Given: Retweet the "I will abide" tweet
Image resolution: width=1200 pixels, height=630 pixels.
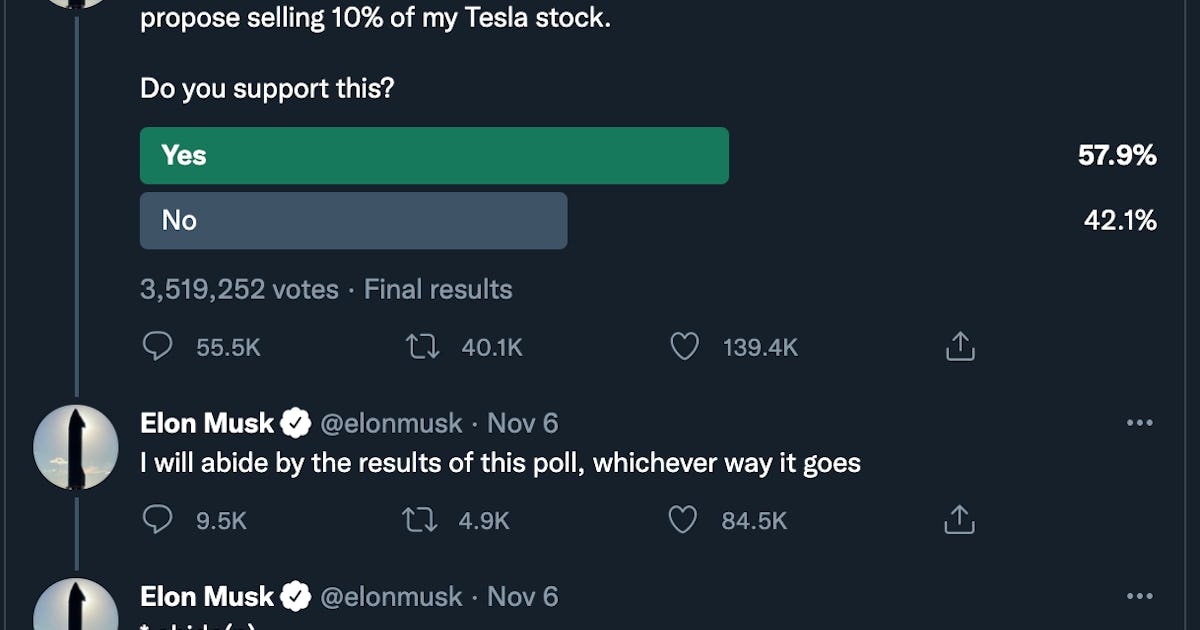Looking at the screenshot, I should pos(421,520).
